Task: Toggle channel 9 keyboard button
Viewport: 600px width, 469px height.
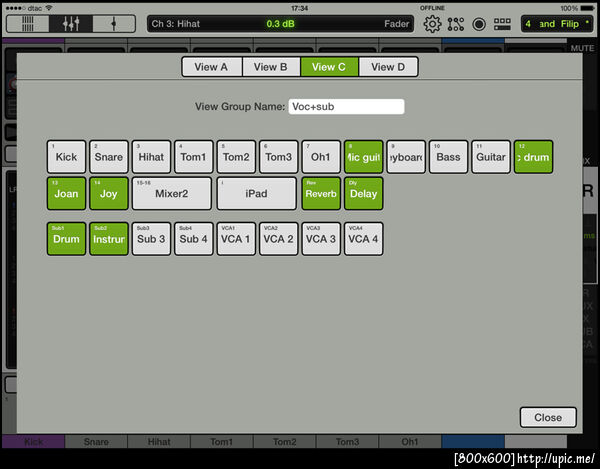Action: (x=406, y=157)
